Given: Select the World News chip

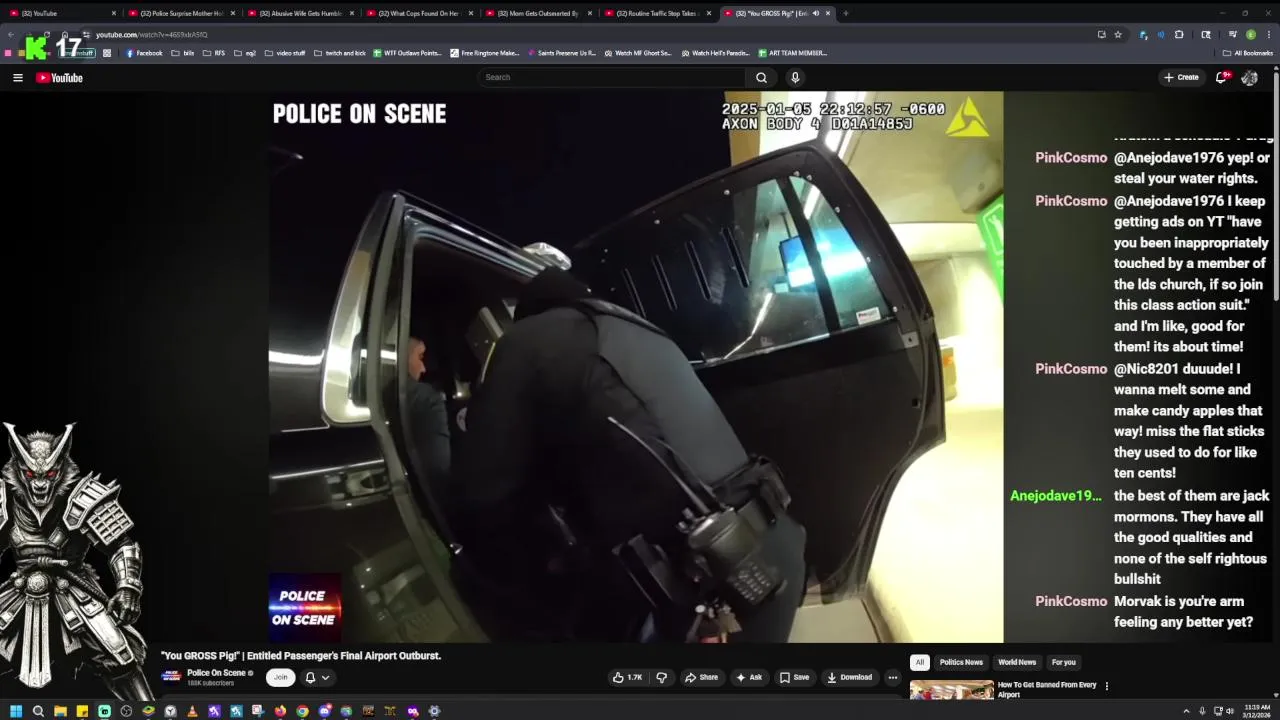Looking at the screenshot, I should (x=1017, y=662).
